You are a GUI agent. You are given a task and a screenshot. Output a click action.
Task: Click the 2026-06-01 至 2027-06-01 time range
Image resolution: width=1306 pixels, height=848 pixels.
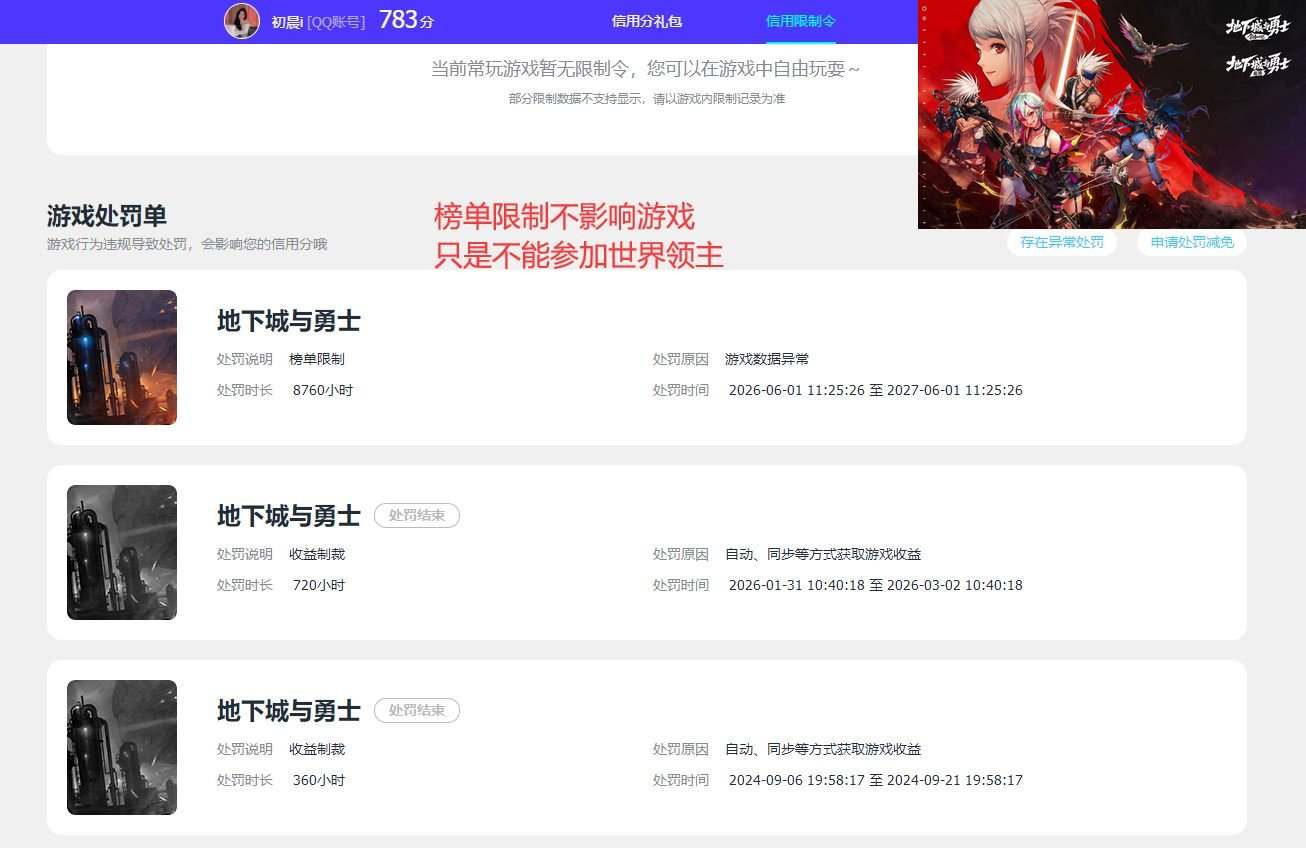(876, 390)
